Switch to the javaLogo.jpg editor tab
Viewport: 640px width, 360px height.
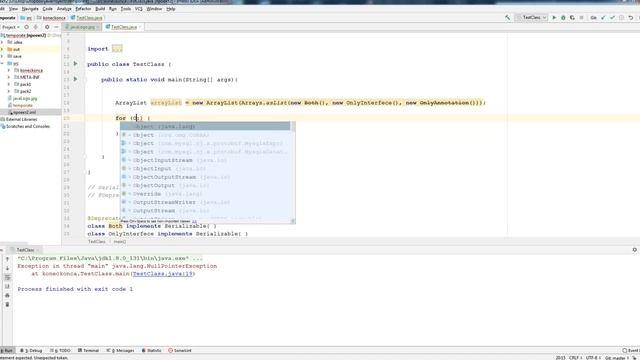coord(82,27)
